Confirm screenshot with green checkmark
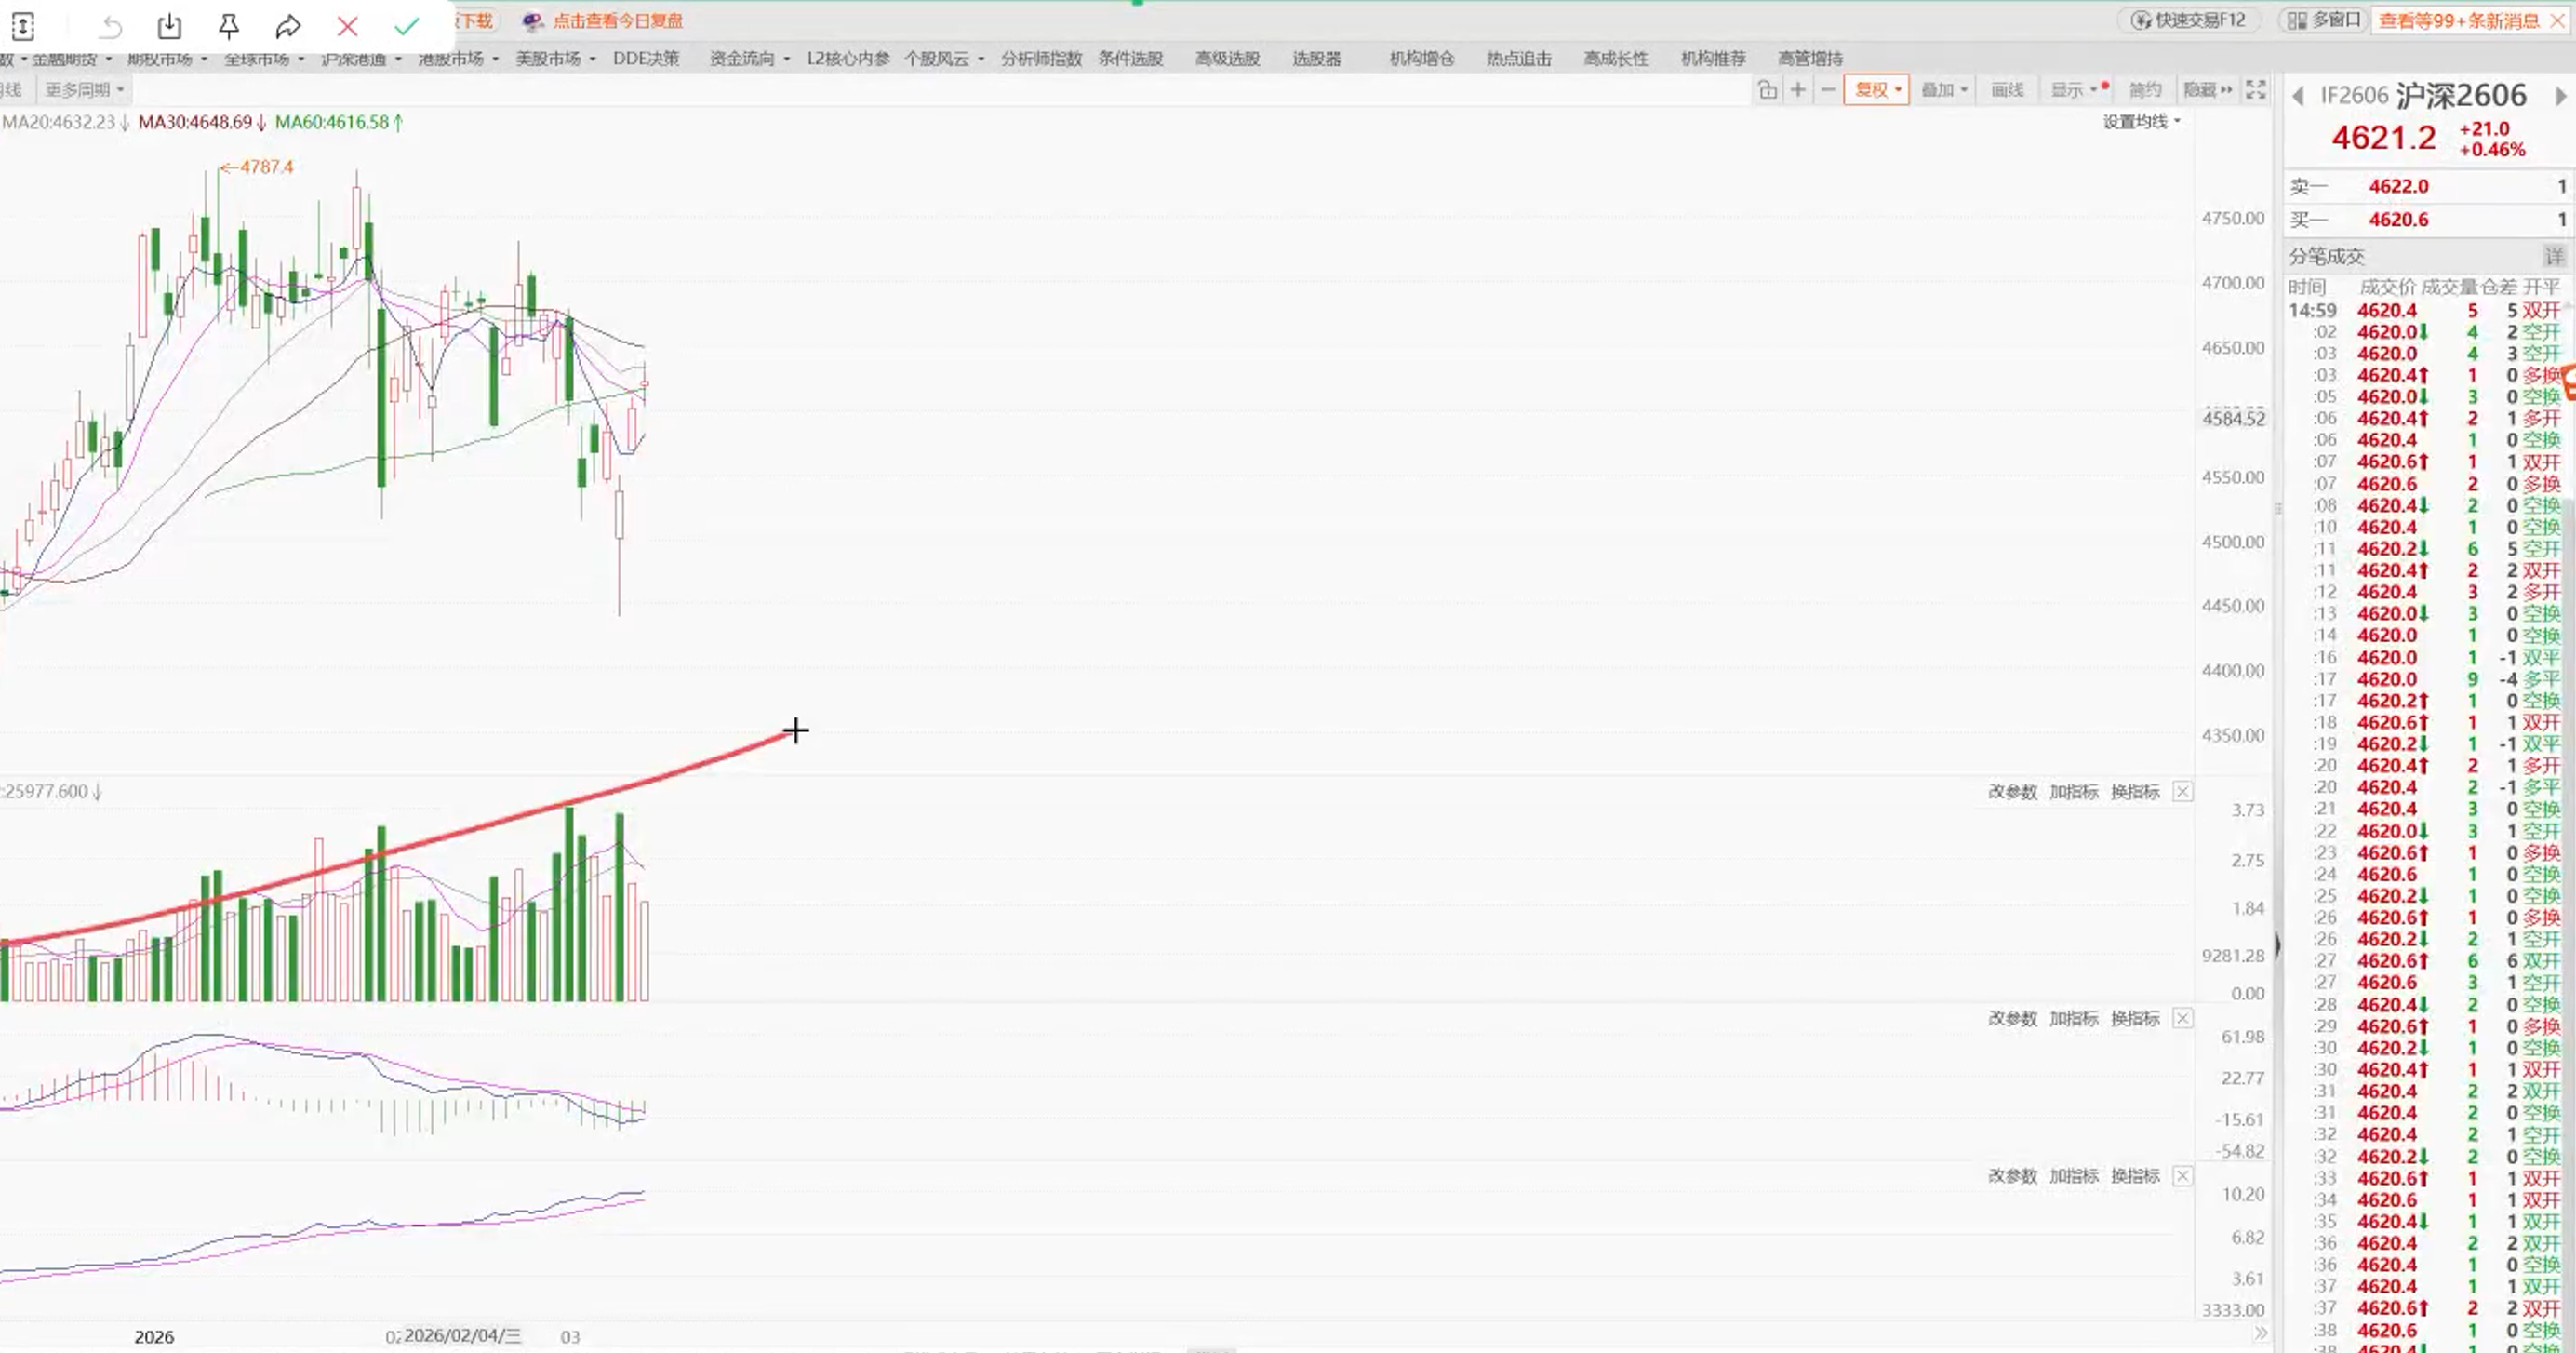Screen dimensions: 2576x1353 [406, 26]
